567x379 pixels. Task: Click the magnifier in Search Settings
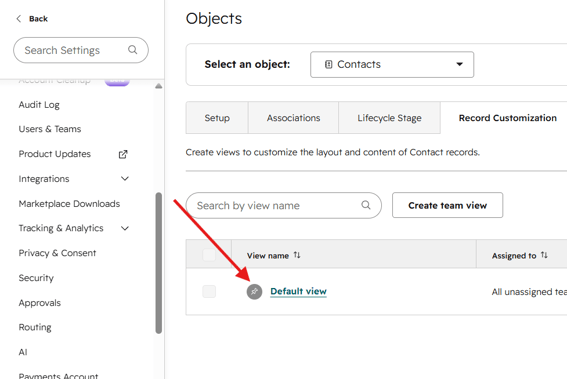point(133,50)
